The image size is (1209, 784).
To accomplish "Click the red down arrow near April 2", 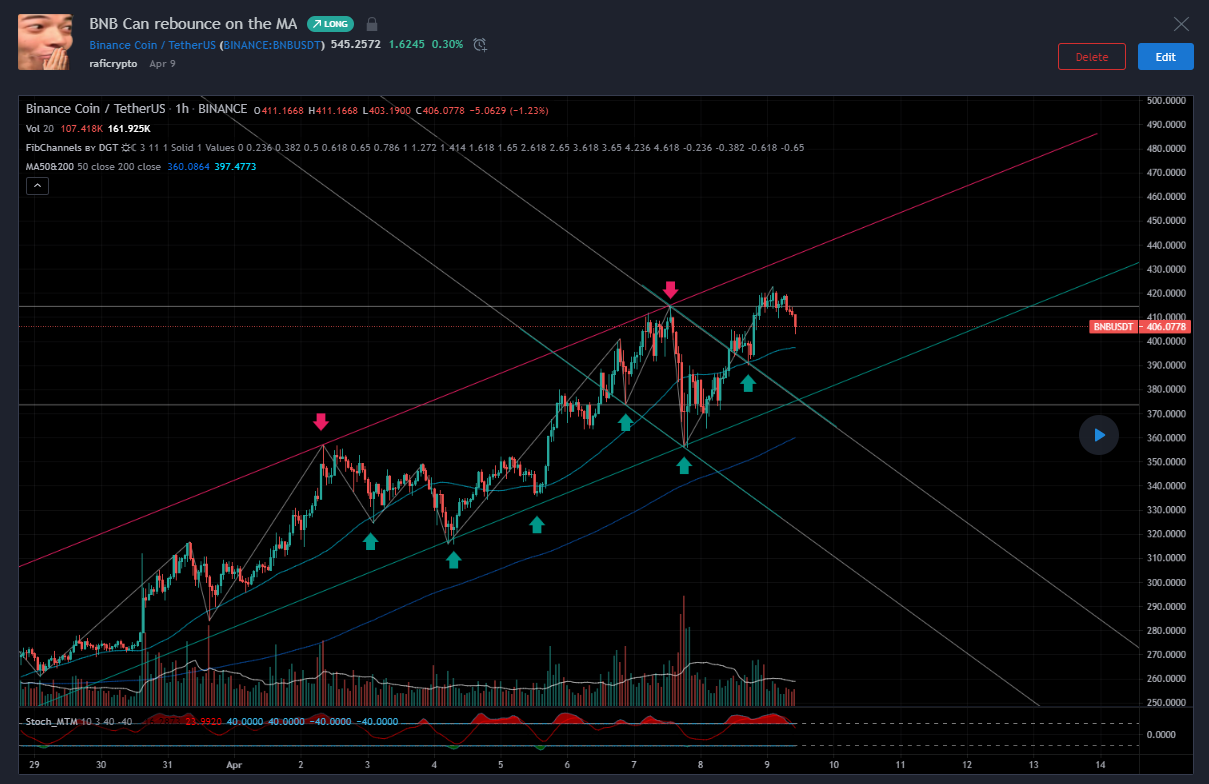I will click(x=321, y=421).
